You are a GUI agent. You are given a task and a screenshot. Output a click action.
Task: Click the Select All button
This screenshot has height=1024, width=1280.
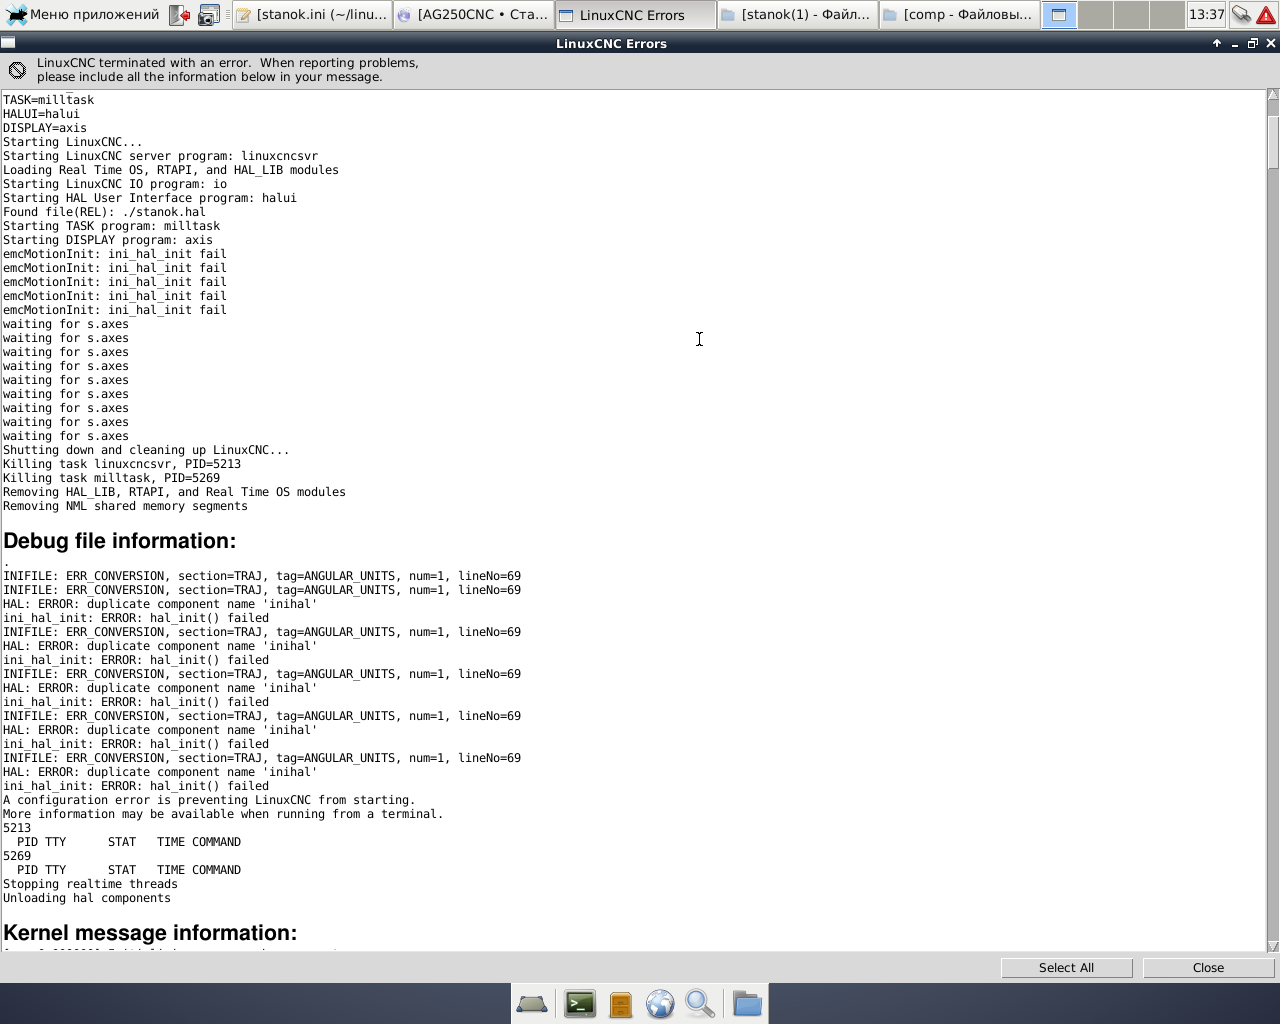click(x=1066, y=968)
